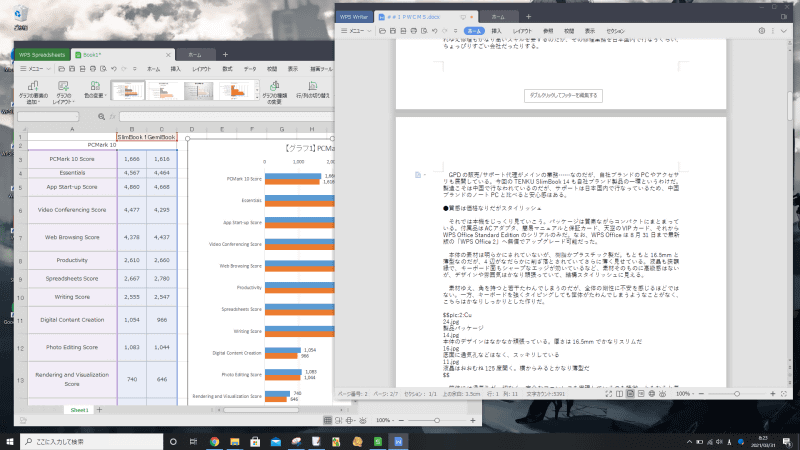This screenshot has height=450, width=800.
Task: Adjust the Writer zoom slider
Action: click(x=737, y=394)
